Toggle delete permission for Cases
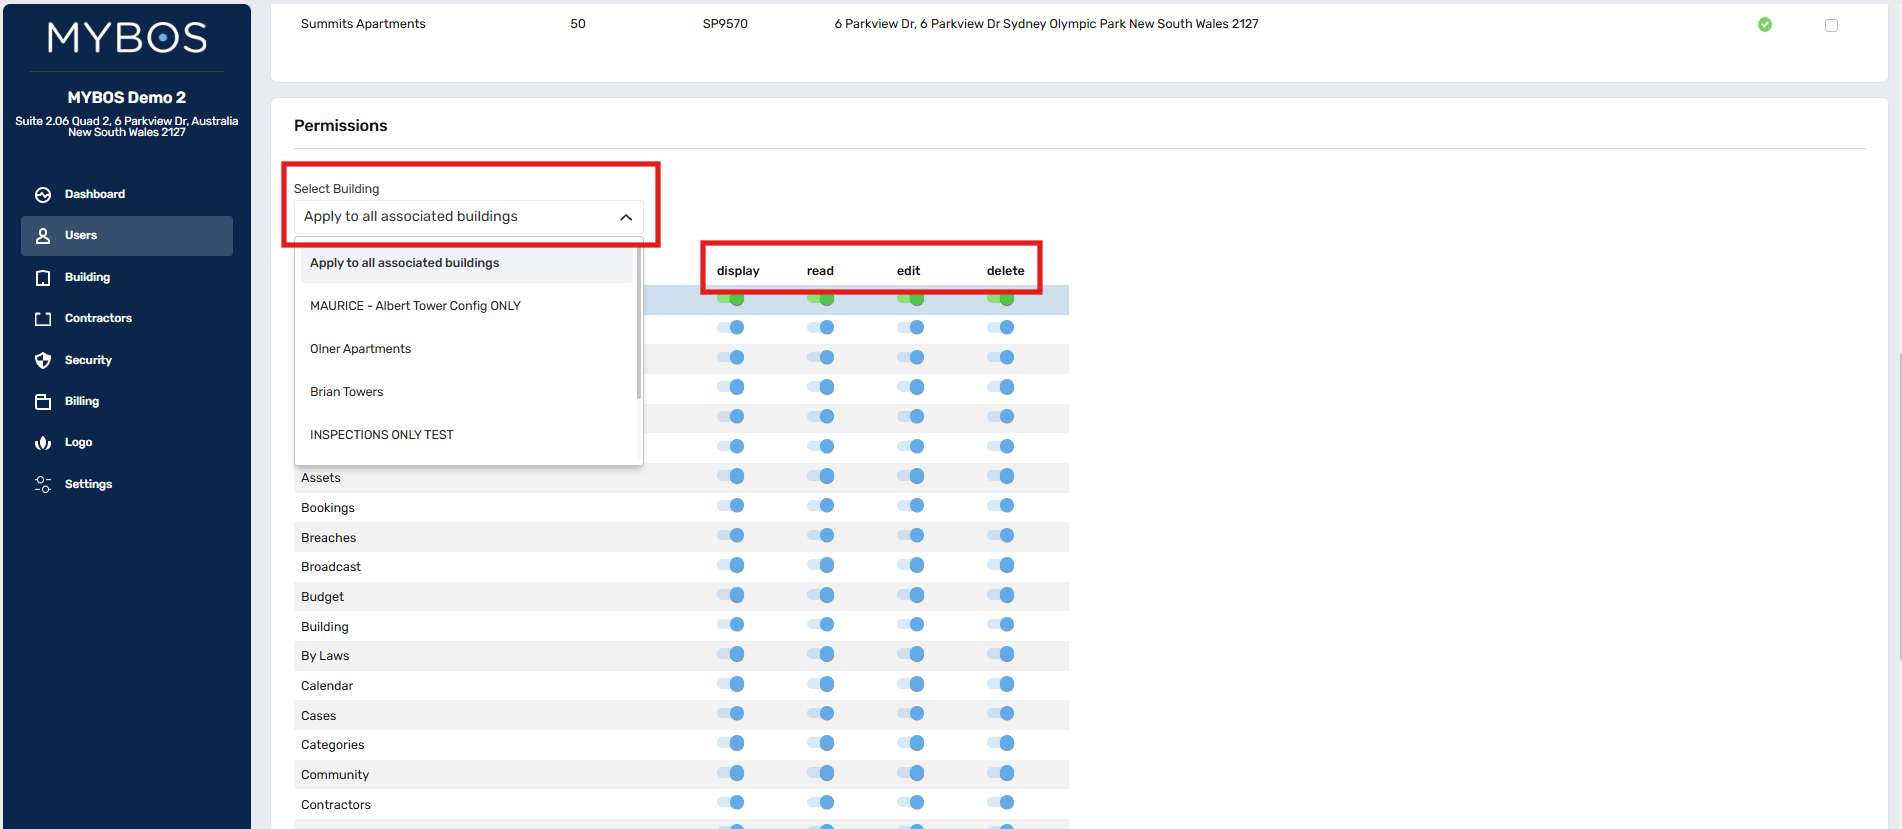Image resolution: width=1902 pixels, height=829 pixels. tap(1001, 714)
